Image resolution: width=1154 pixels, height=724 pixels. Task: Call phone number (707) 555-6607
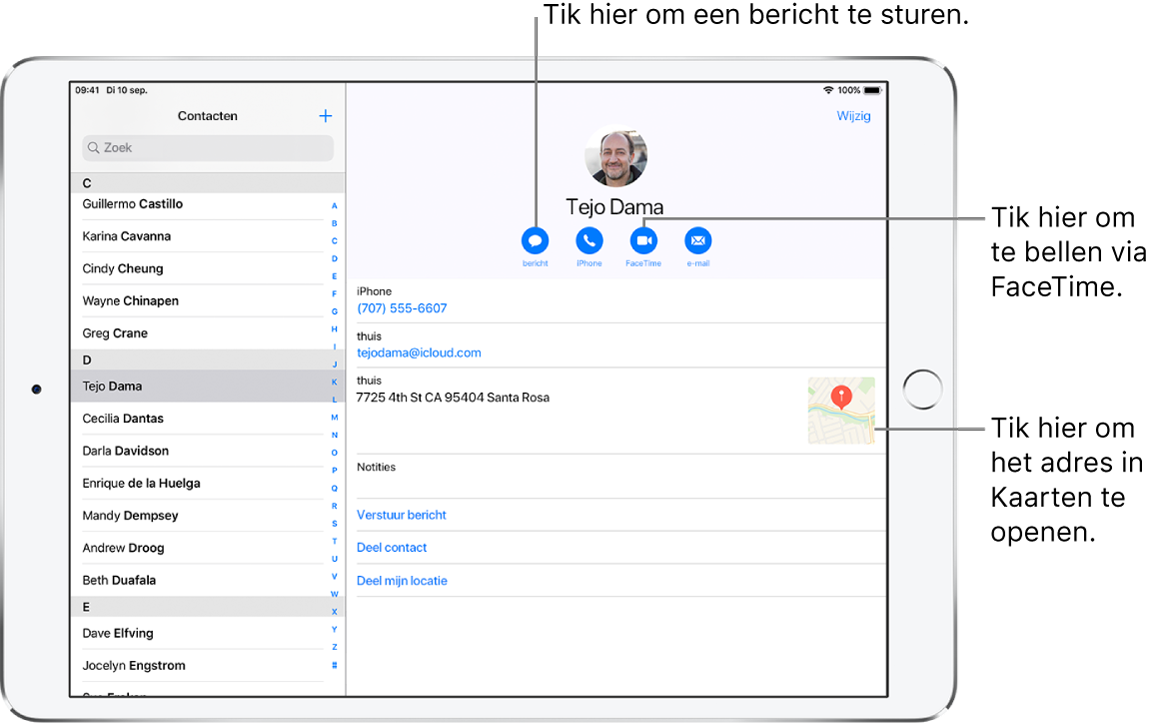(x=402, y=308)
